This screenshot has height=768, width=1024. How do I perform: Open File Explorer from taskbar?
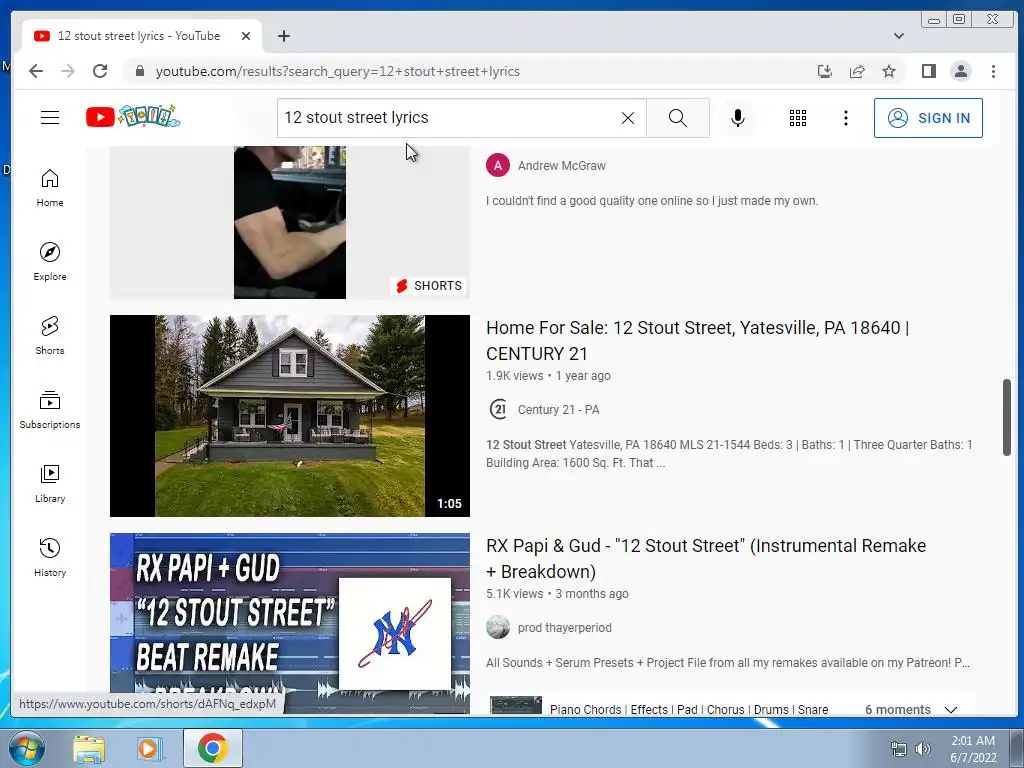click(x=88, y=748)
